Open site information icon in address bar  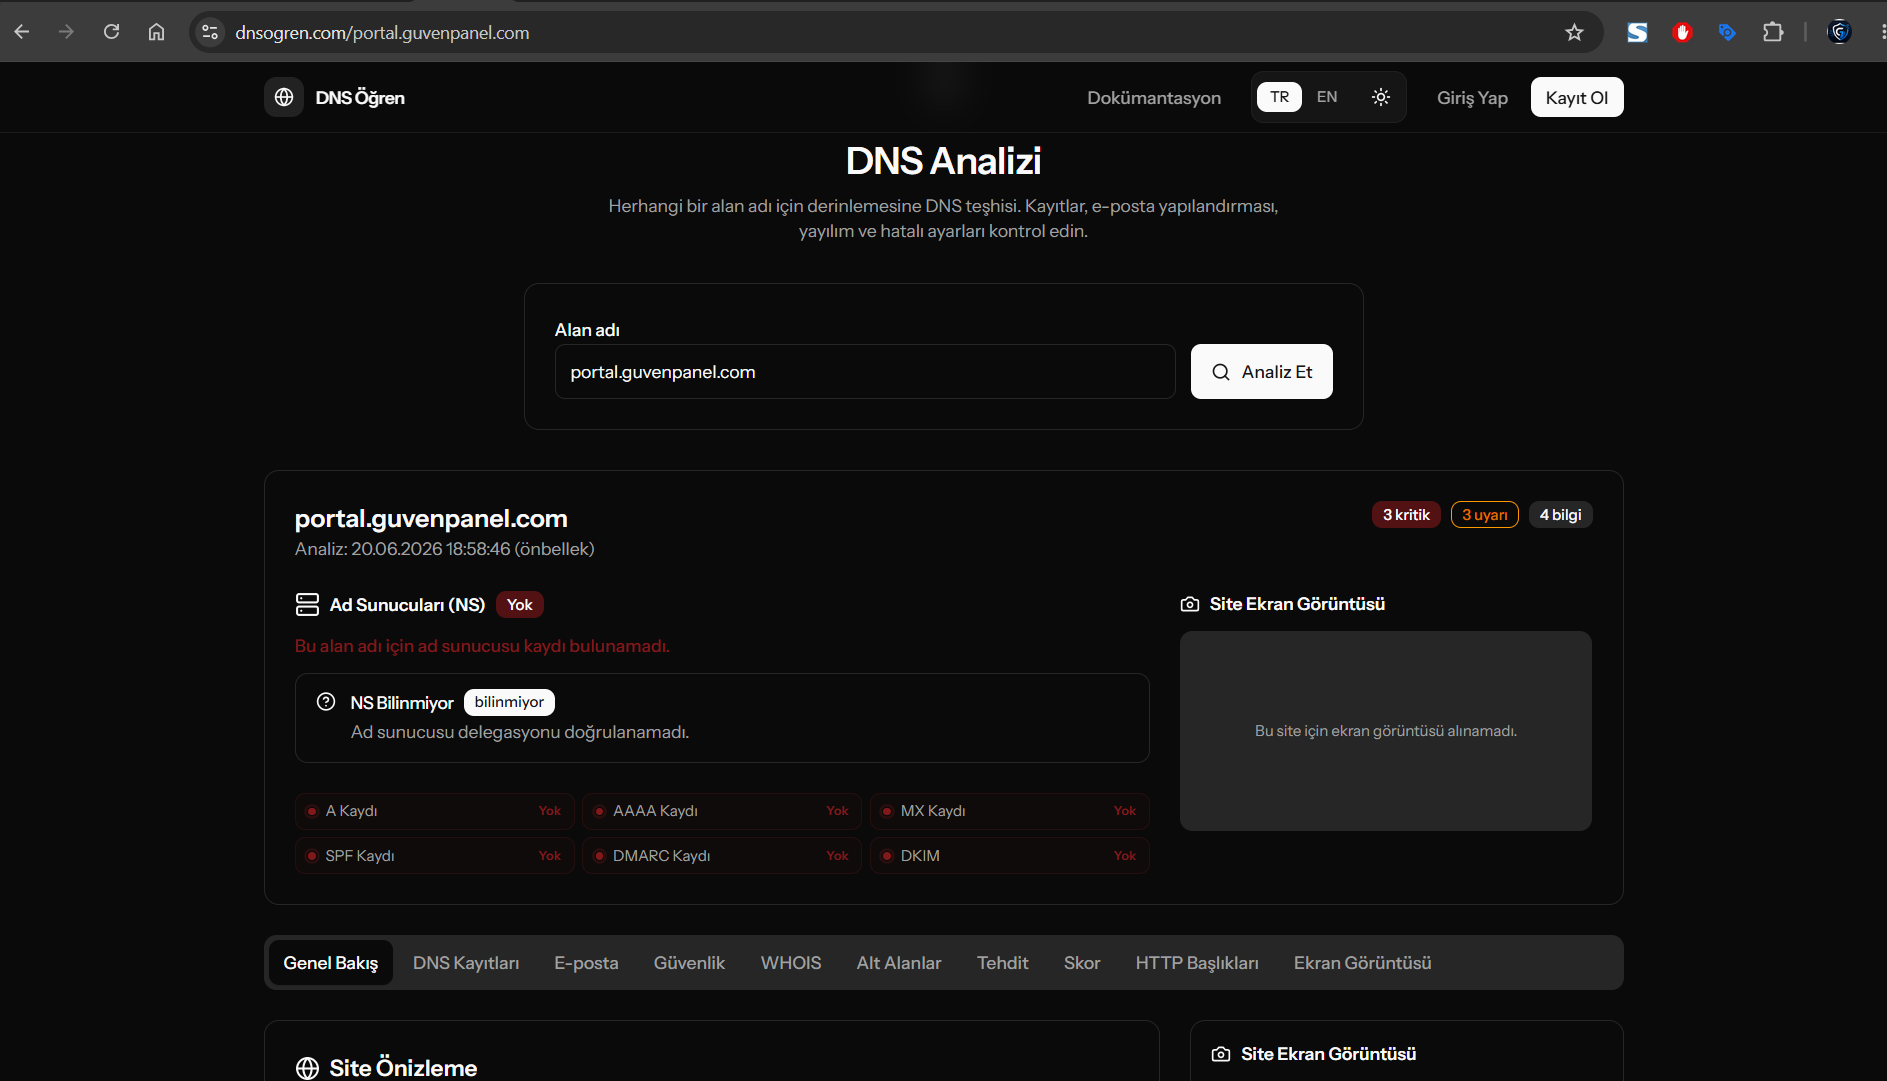click(210, 32)
